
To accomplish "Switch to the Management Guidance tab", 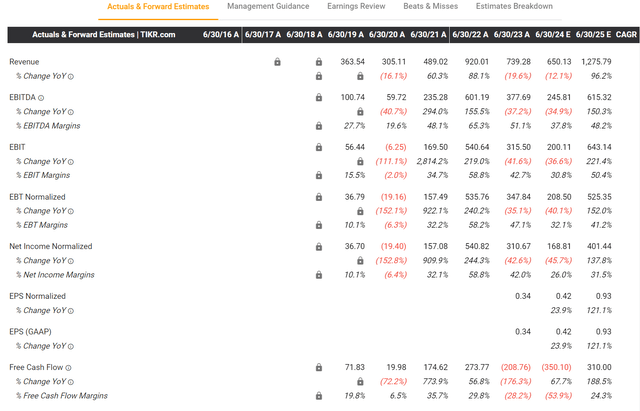I will (268, 7).
